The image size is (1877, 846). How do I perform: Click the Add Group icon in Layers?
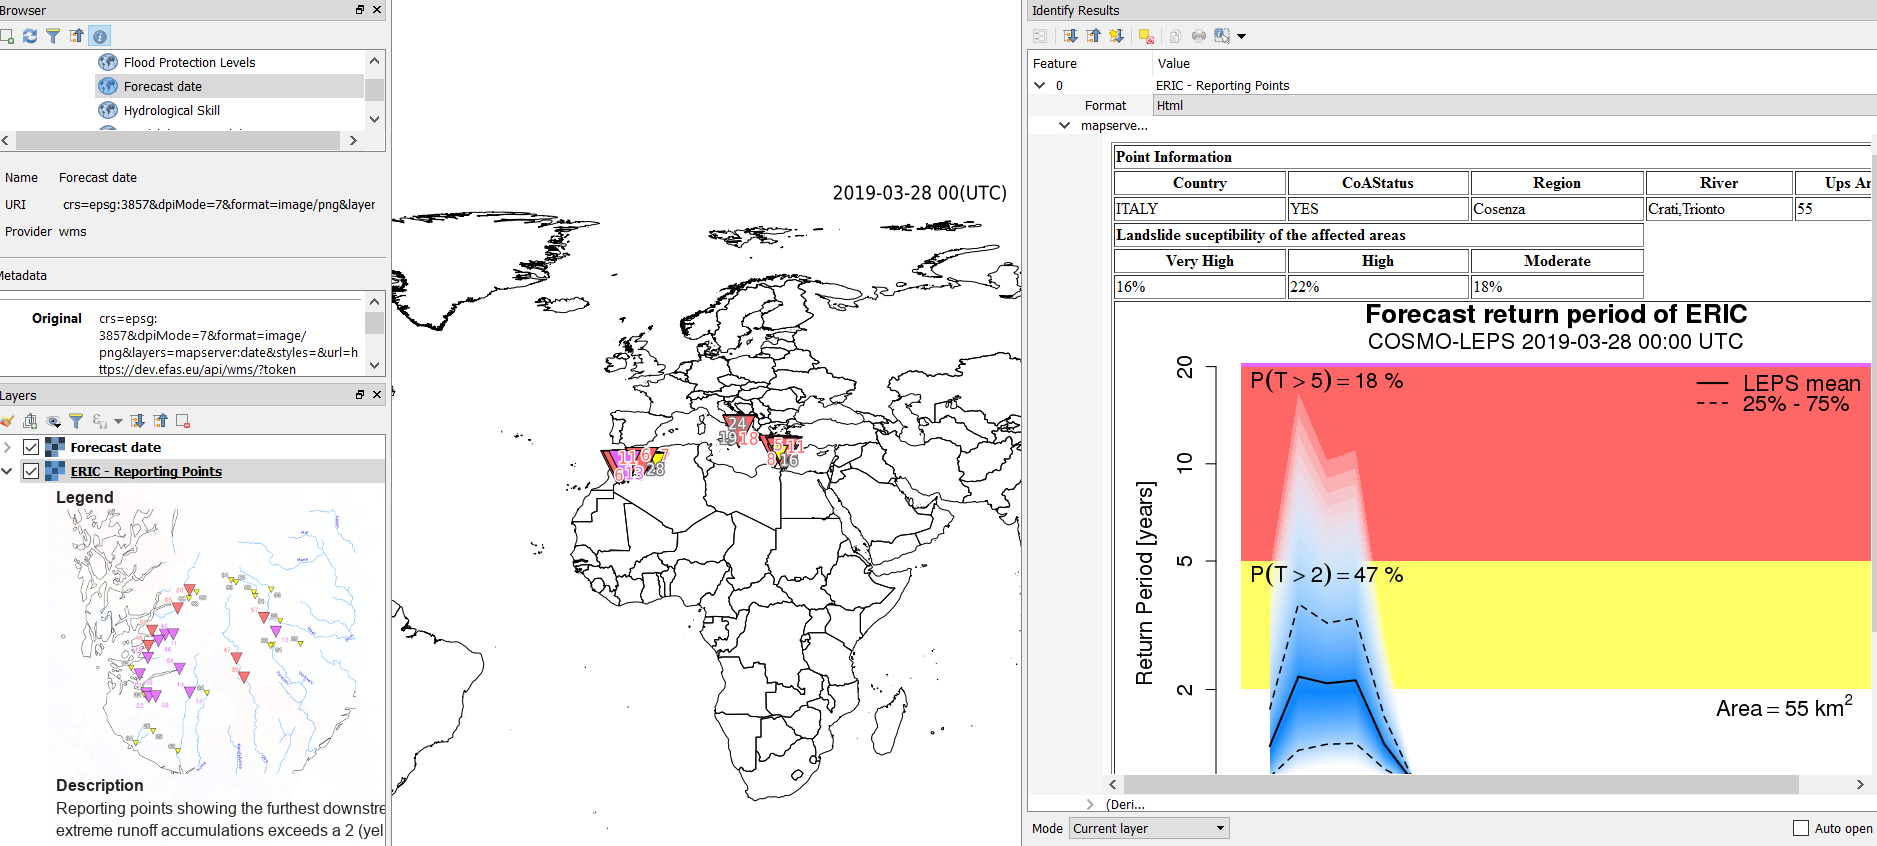click(30, 421)
